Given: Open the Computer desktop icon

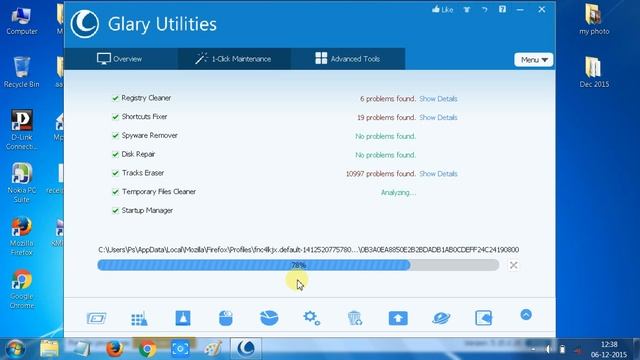Looking at the screenshot, I should 22,21.
